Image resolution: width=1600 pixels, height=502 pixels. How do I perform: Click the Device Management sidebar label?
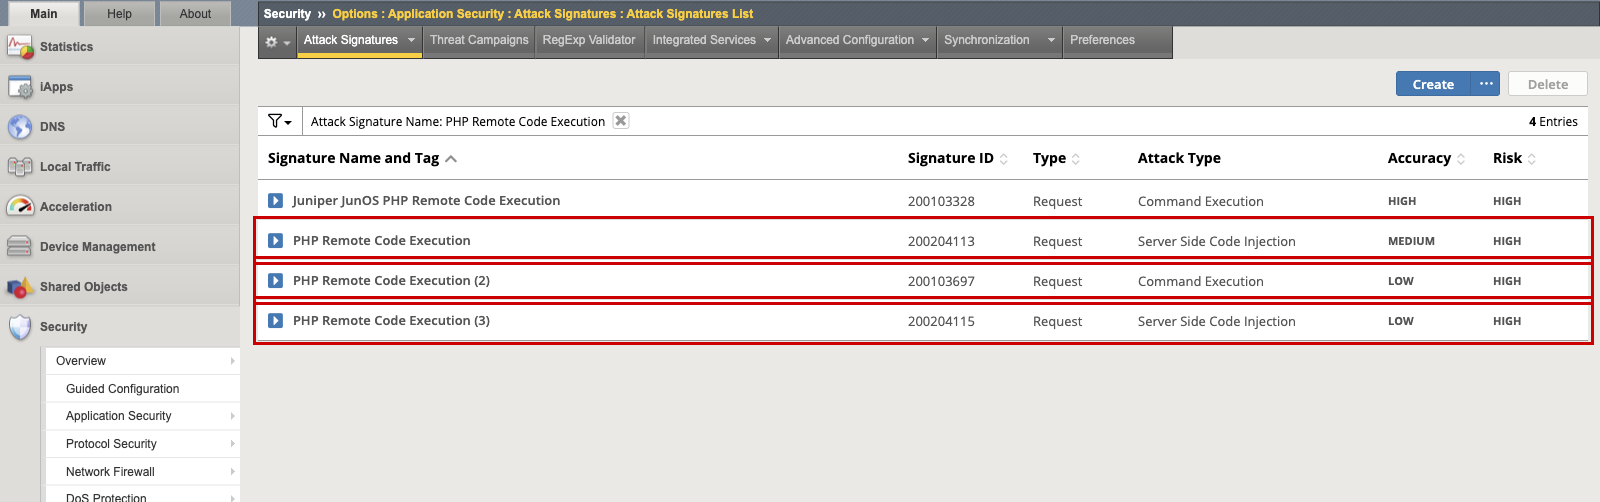pos(97,247)
